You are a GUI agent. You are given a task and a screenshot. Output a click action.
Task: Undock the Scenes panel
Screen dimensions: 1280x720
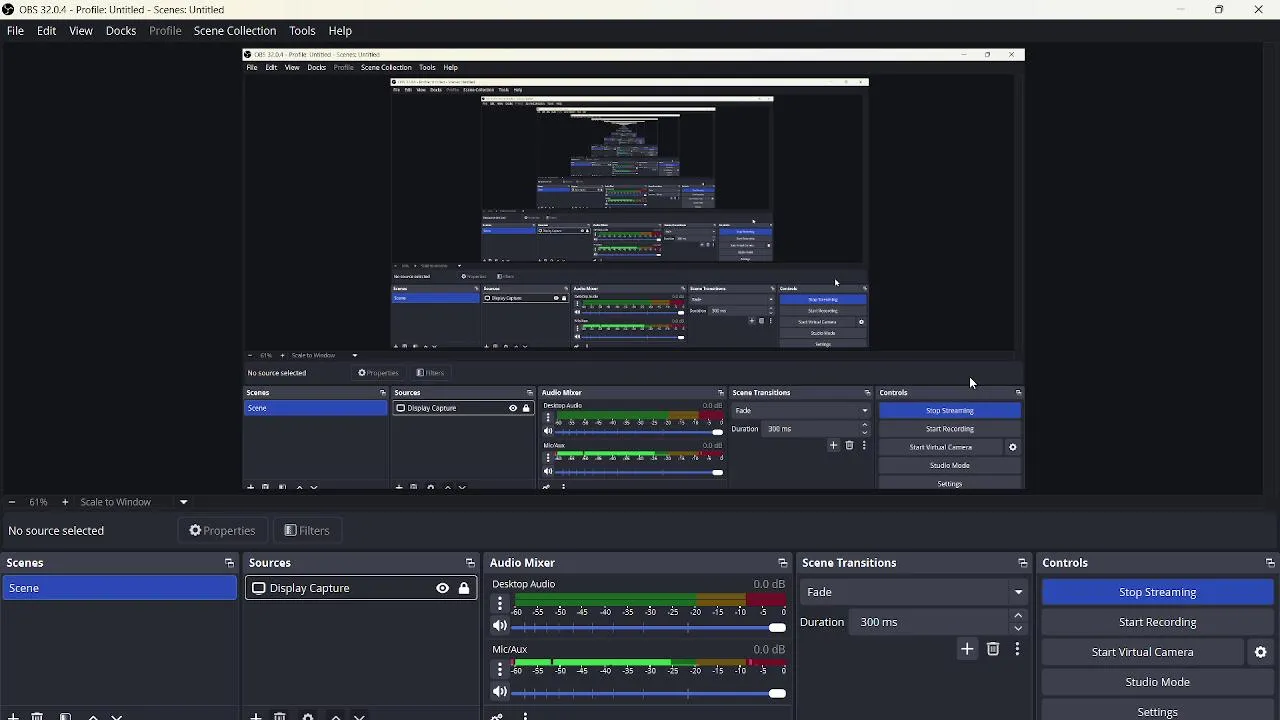coord(229,563)
